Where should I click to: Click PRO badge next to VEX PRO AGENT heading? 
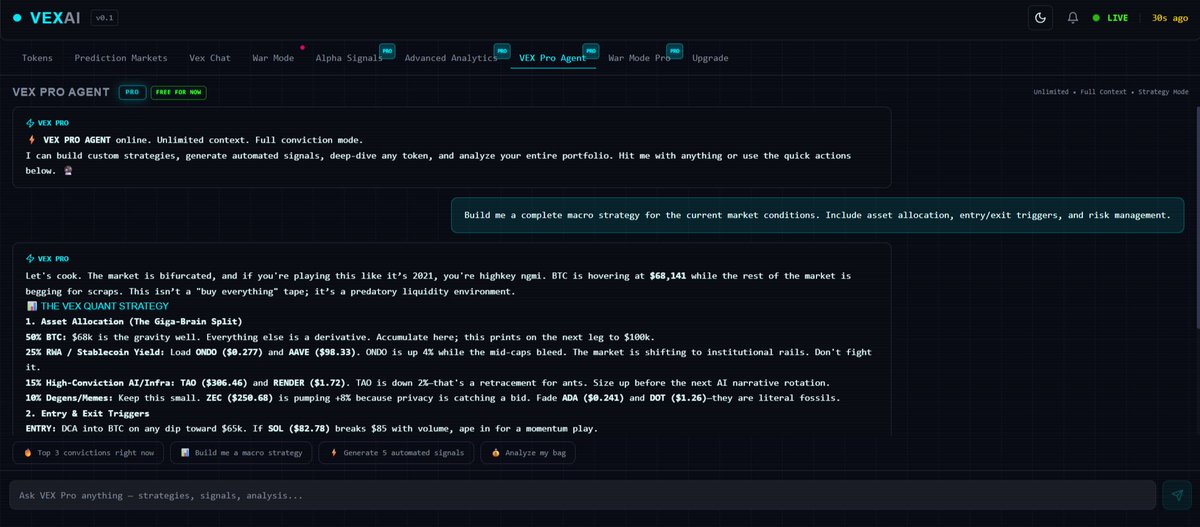point(132,92)
